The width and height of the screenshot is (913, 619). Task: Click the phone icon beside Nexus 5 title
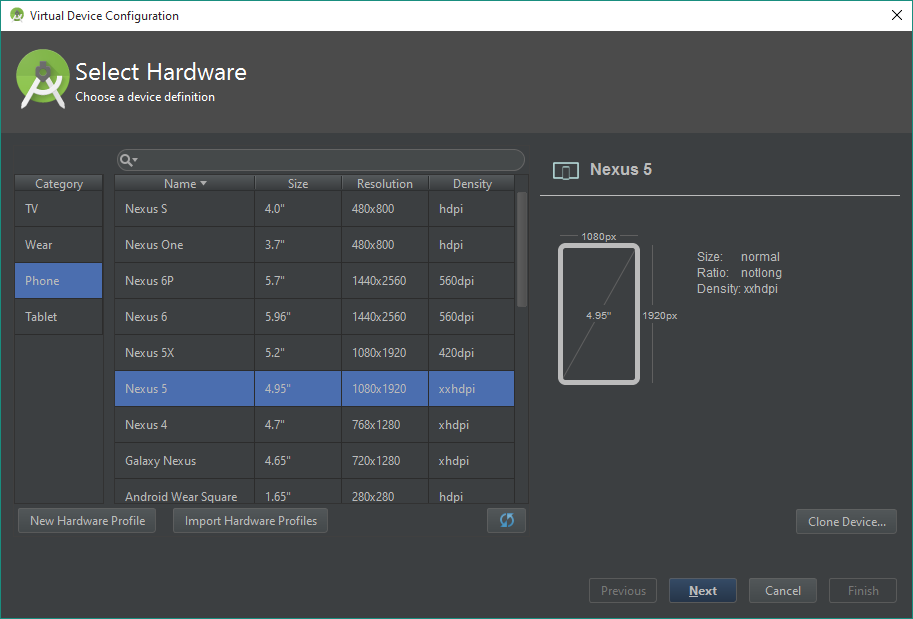(566, 171)
